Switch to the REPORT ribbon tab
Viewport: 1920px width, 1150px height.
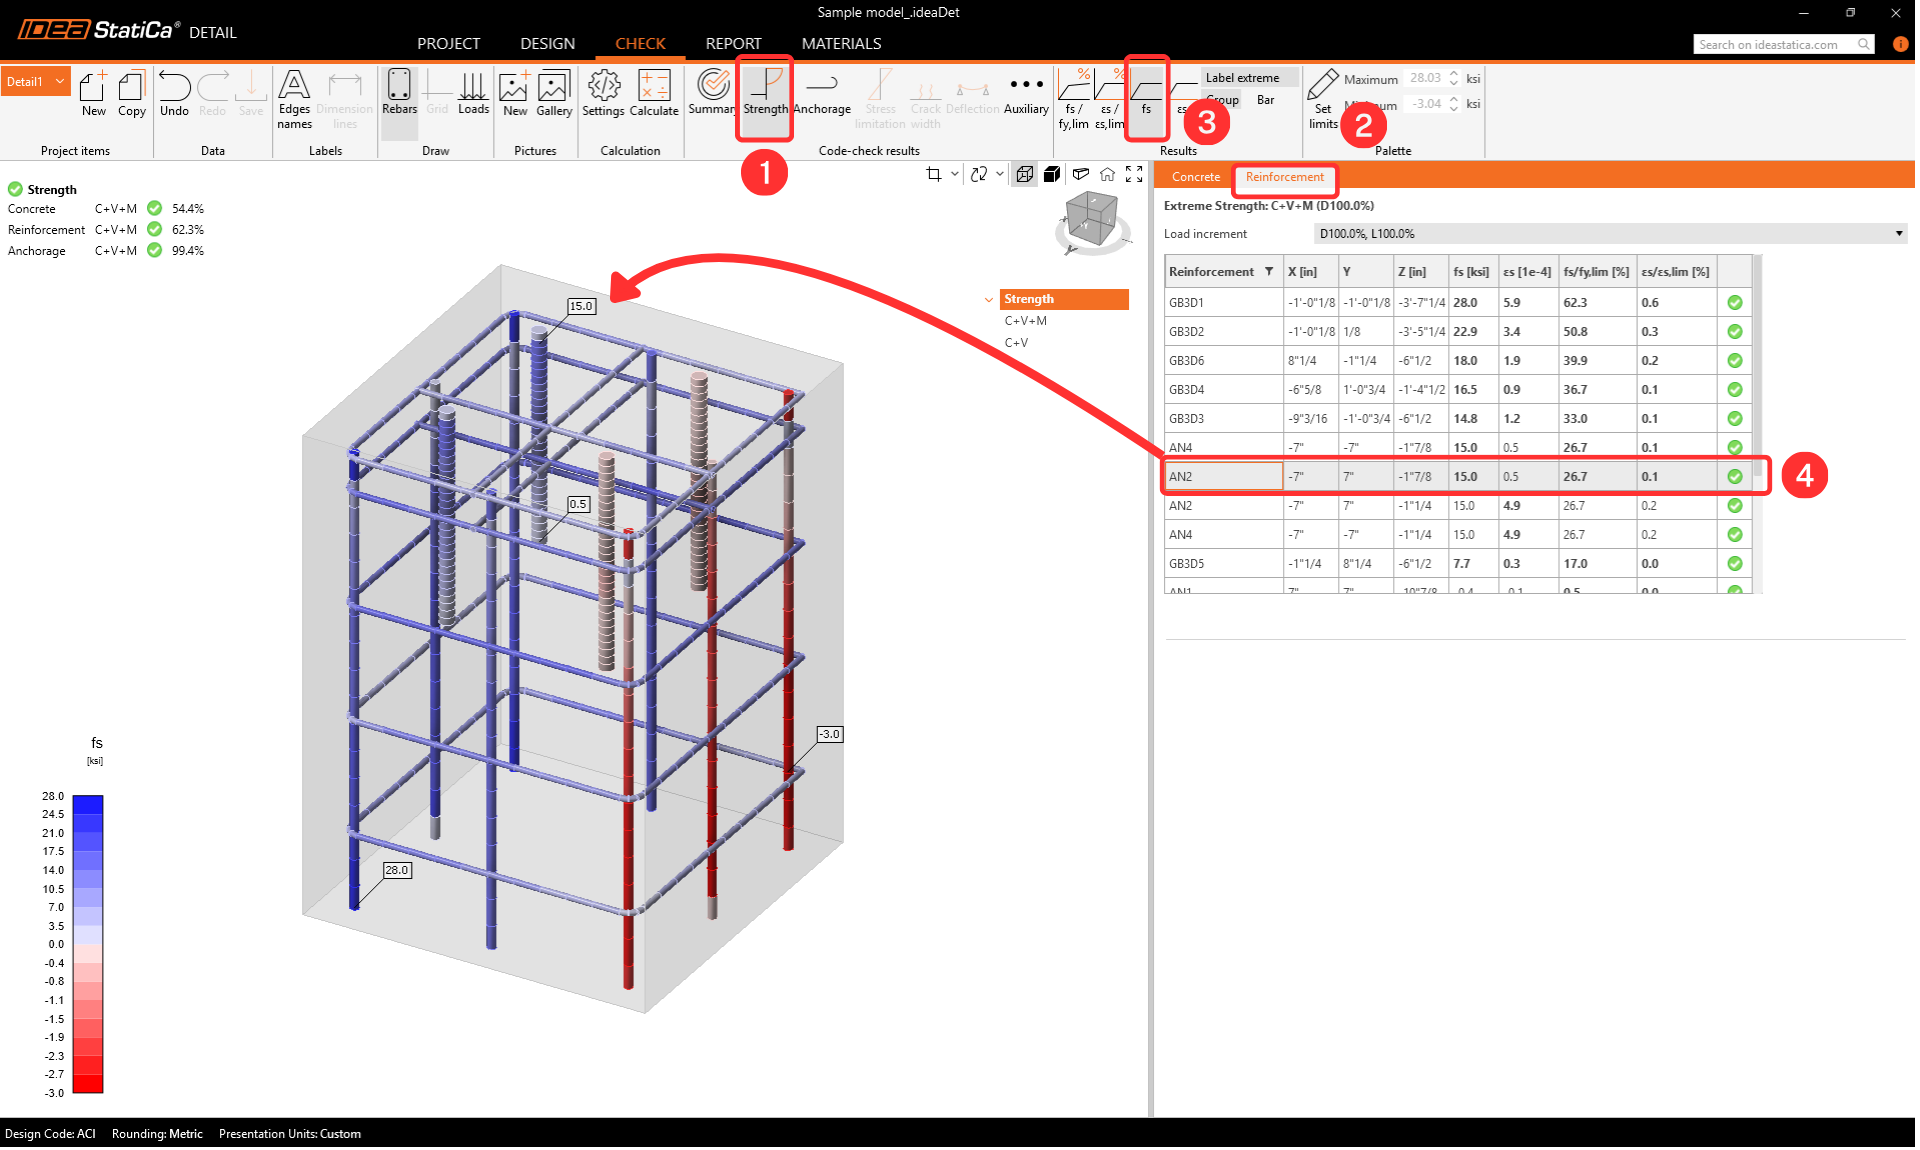pos(733,44)
